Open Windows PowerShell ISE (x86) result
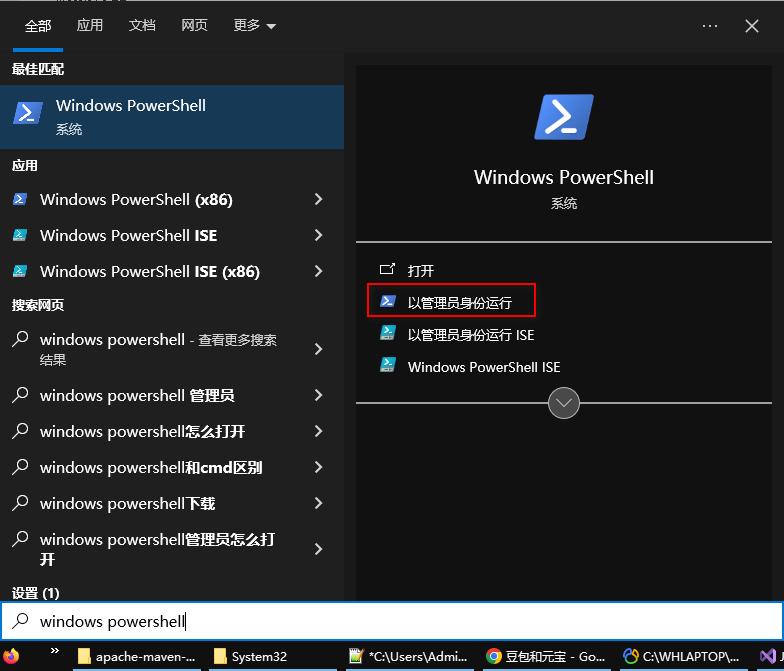Image resolution: width=784 pixels, height=671 pixels. 150,272
